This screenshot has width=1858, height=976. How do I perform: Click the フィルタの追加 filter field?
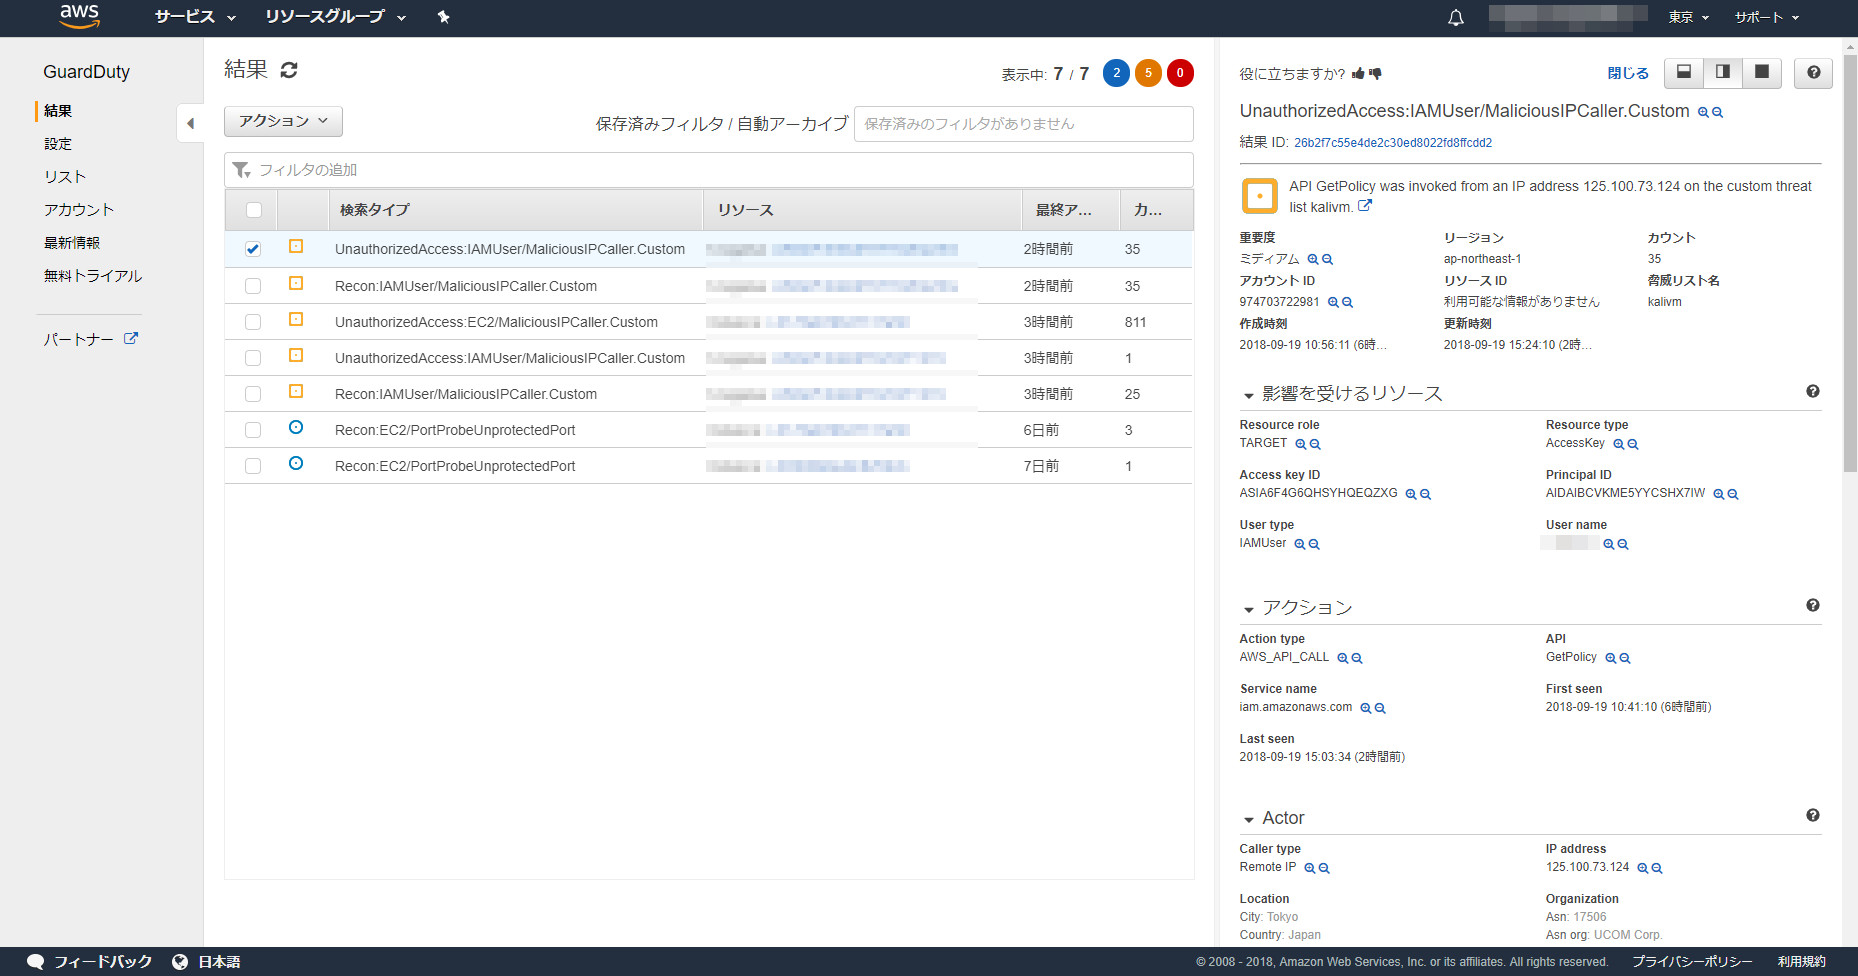(x=708, y=170)
